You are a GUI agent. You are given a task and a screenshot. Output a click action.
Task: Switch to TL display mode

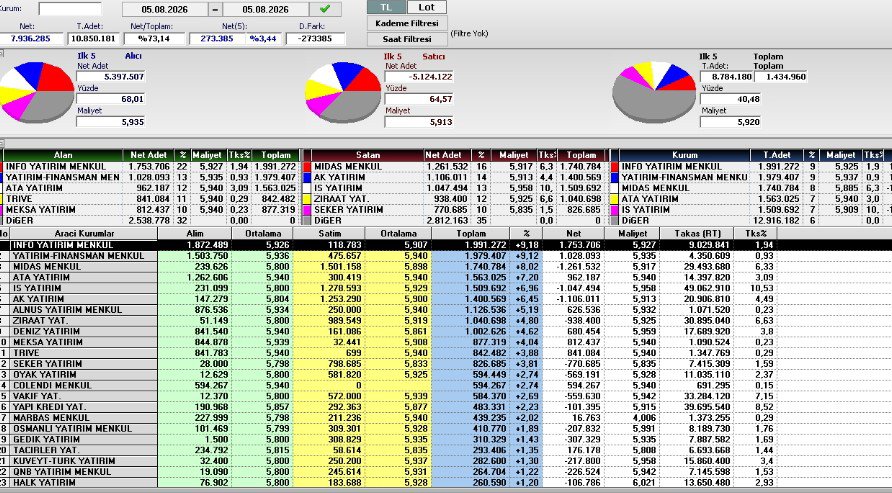point(386,7)
